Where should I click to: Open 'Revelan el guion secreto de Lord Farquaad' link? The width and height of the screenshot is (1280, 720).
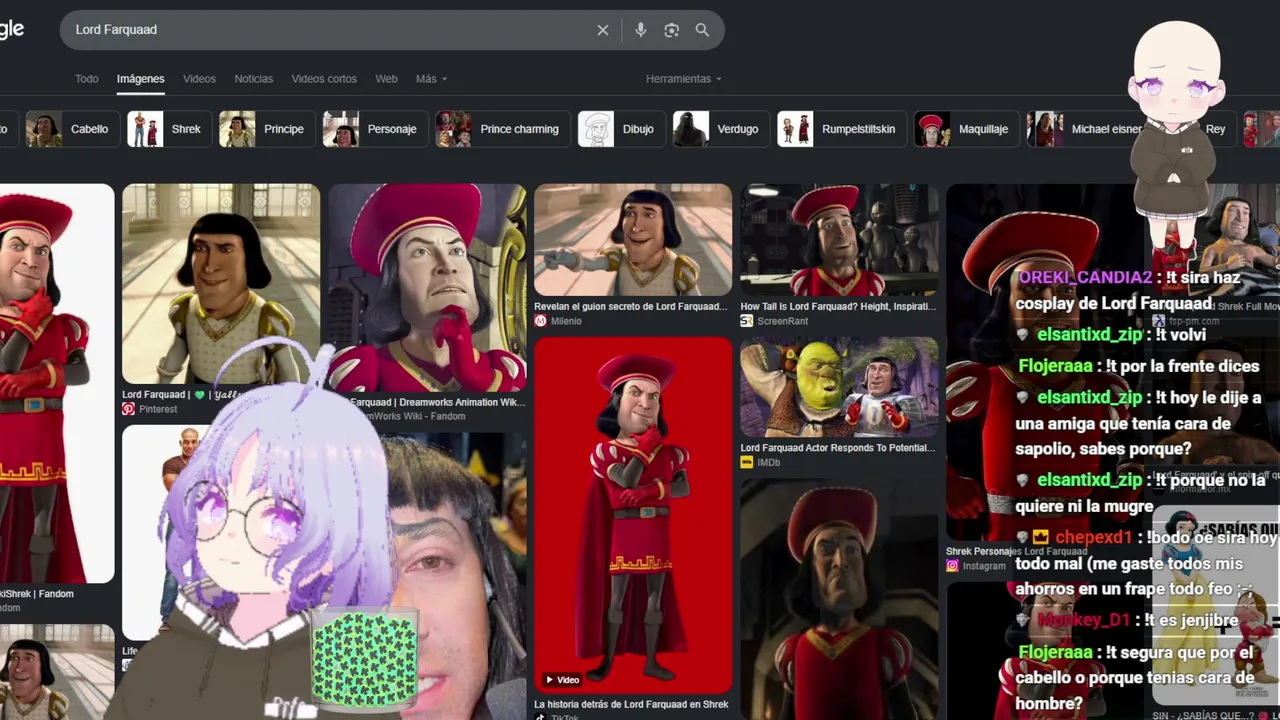tap(631, 307)
